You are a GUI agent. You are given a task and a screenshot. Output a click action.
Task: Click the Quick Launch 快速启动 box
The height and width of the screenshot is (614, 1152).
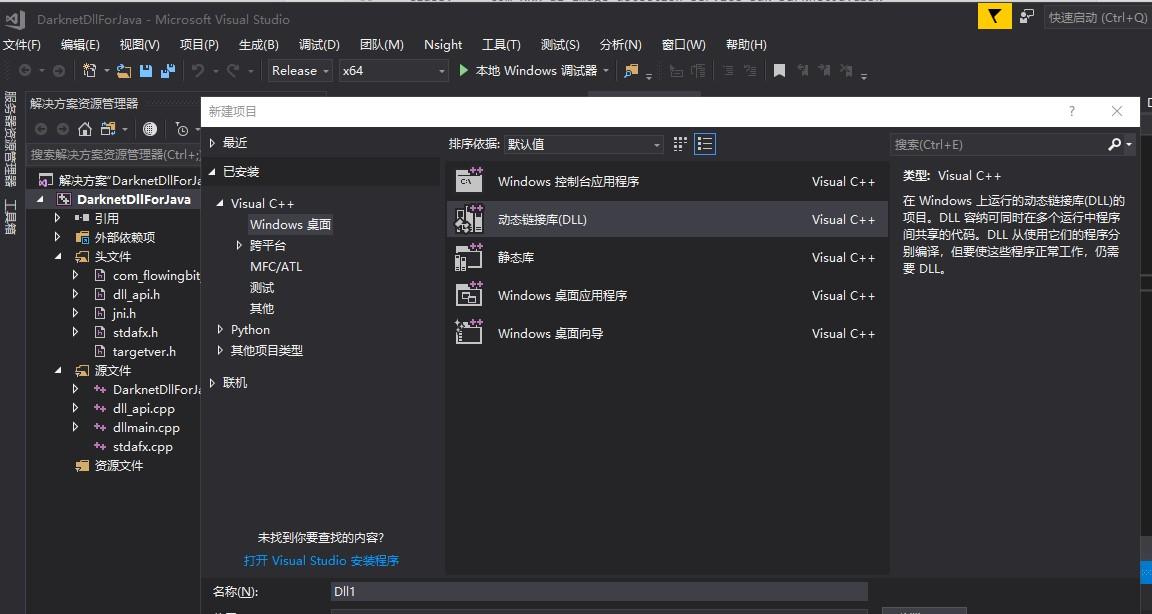click(1096, 17)
